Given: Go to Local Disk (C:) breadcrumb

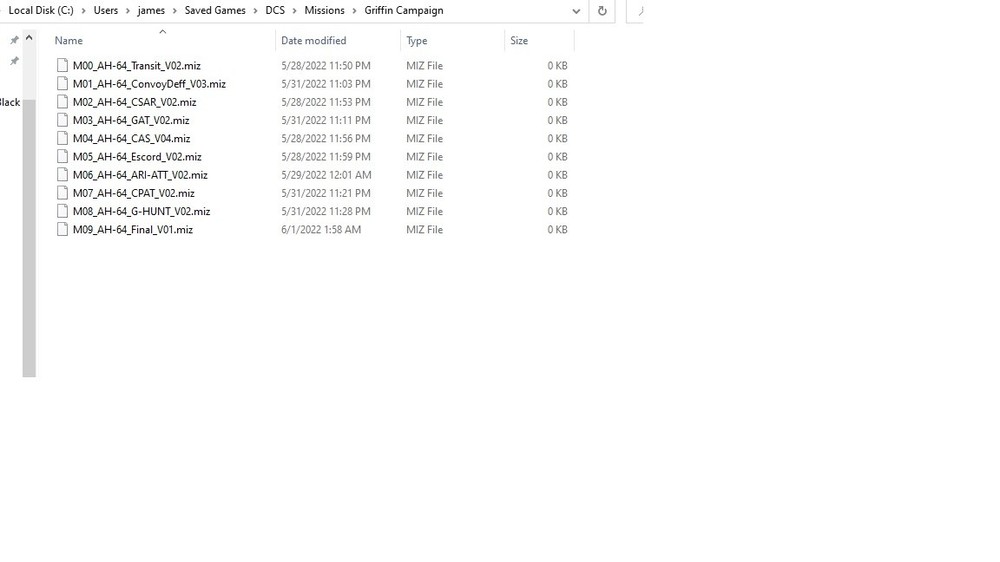Looking at the screenshot, I should (41, 10).
